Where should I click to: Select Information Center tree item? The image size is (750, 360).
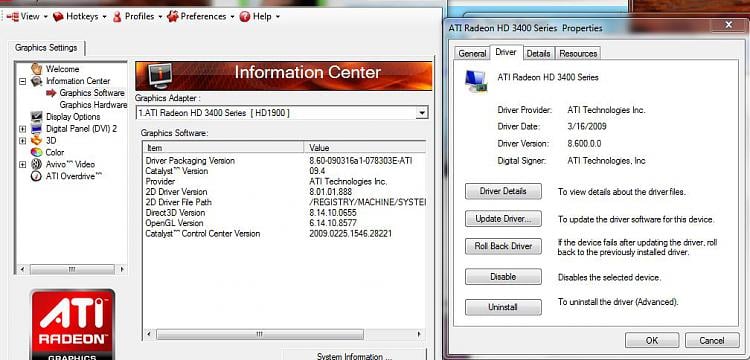[78, 81]
